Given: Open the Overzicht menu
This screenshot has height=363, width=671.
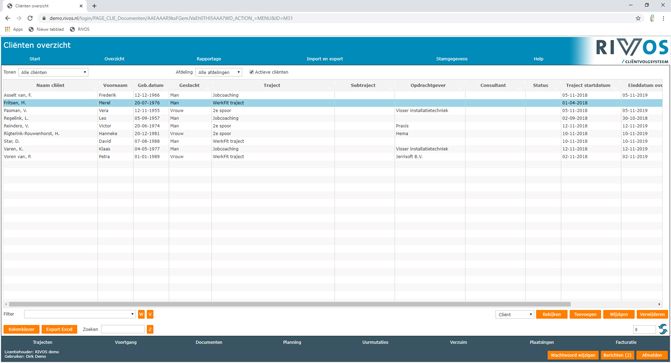Looking at the screenshot, I should click(x=114, y=59).
